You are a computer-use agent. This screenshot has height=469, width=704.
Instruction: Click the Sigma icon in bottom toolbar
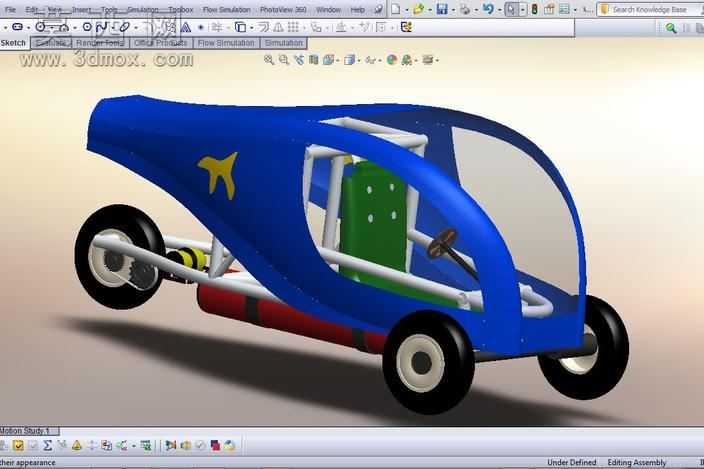[48, 446]
